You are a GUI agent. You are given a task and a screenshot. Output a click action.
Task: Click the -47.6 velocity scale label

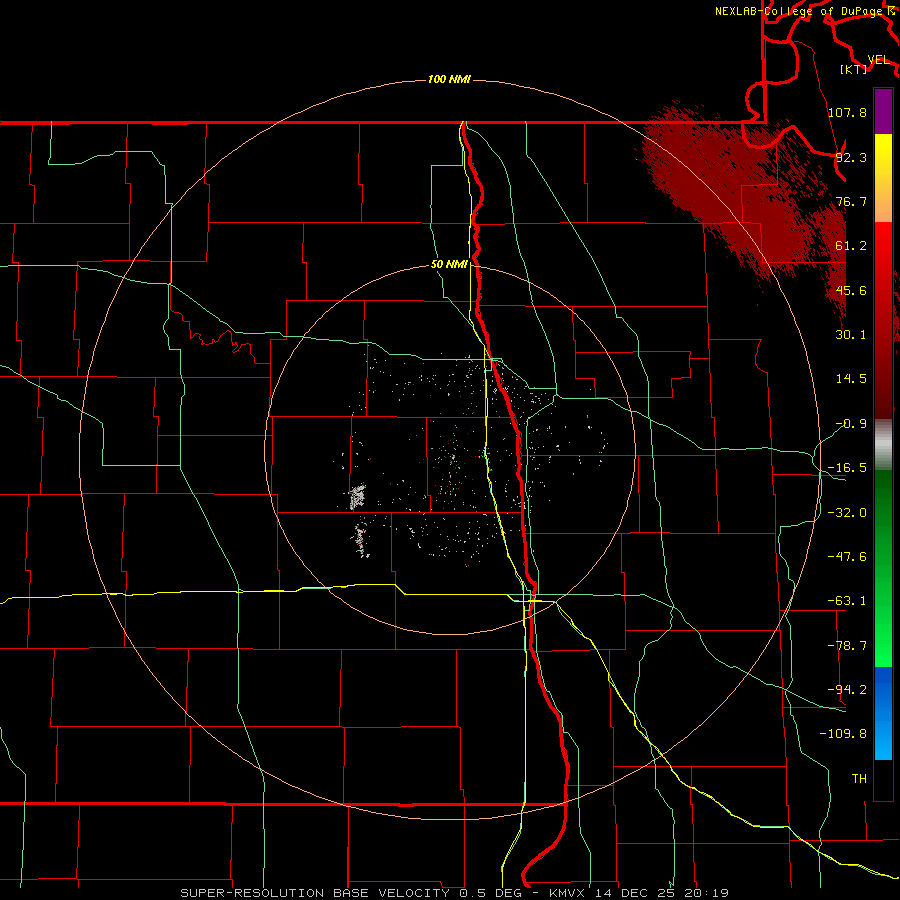(847, 557)
